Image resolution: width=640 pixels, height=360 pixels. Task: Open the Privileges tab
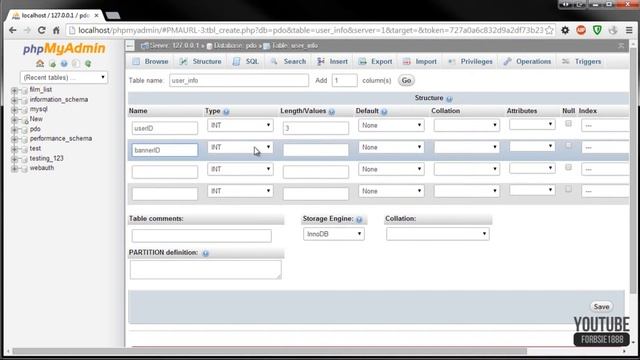pyautogui.click(x=470, y=62)
